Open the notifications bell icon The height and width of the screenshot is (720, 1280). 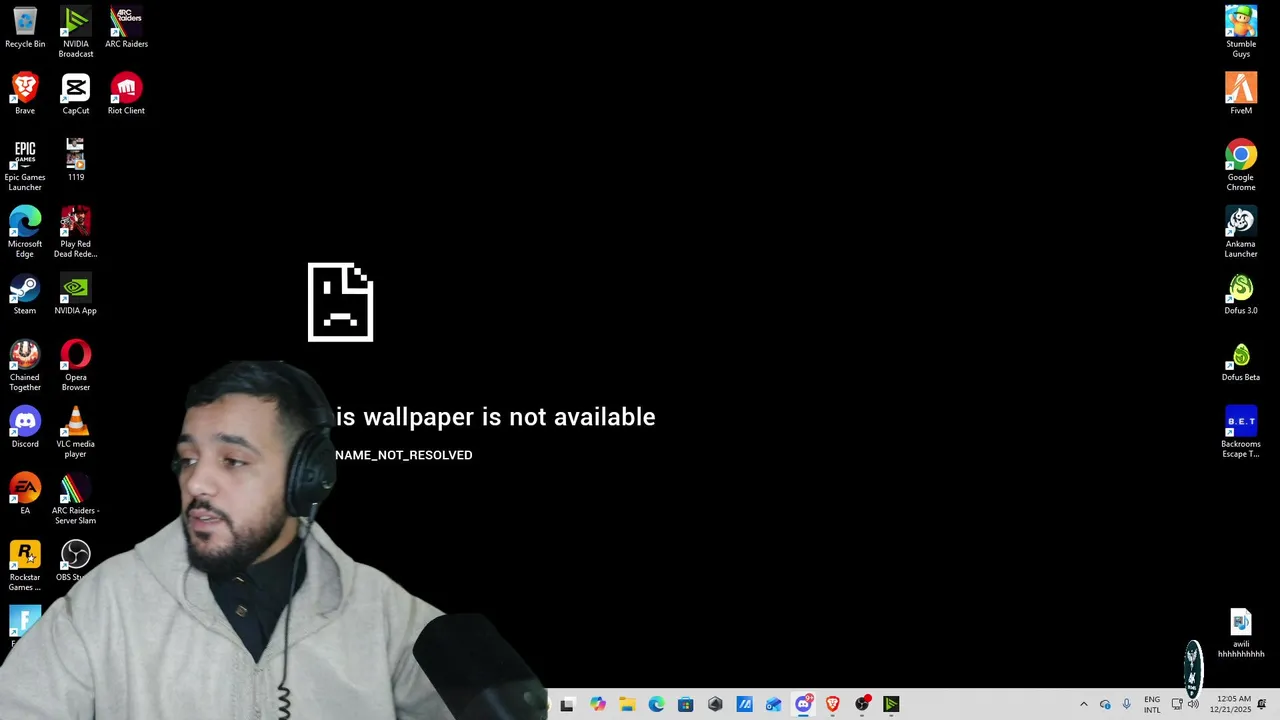click(1261, 705)
